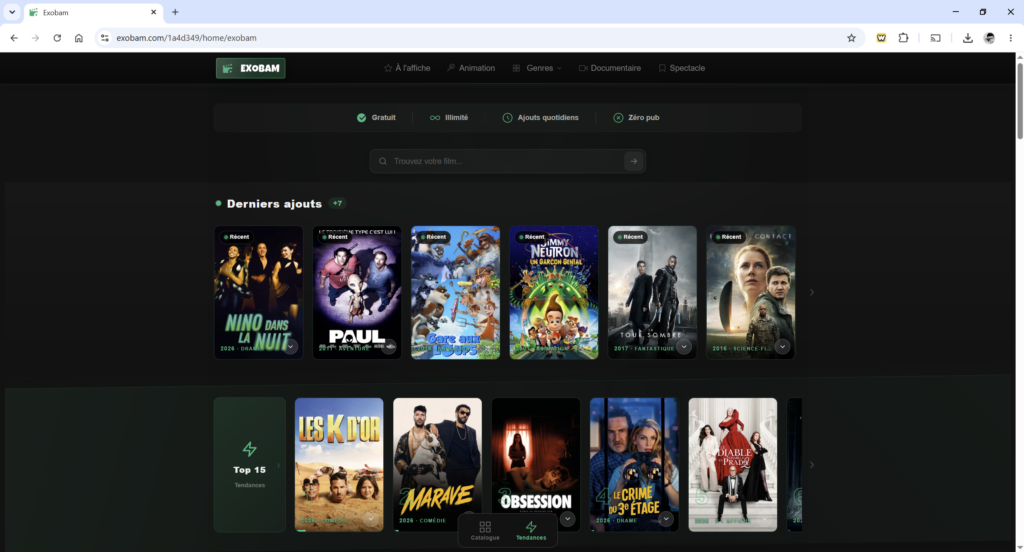Open the tab search dropdown arrow
The width and height of the screenshot is (1024, 552).
tap(12, 12)
